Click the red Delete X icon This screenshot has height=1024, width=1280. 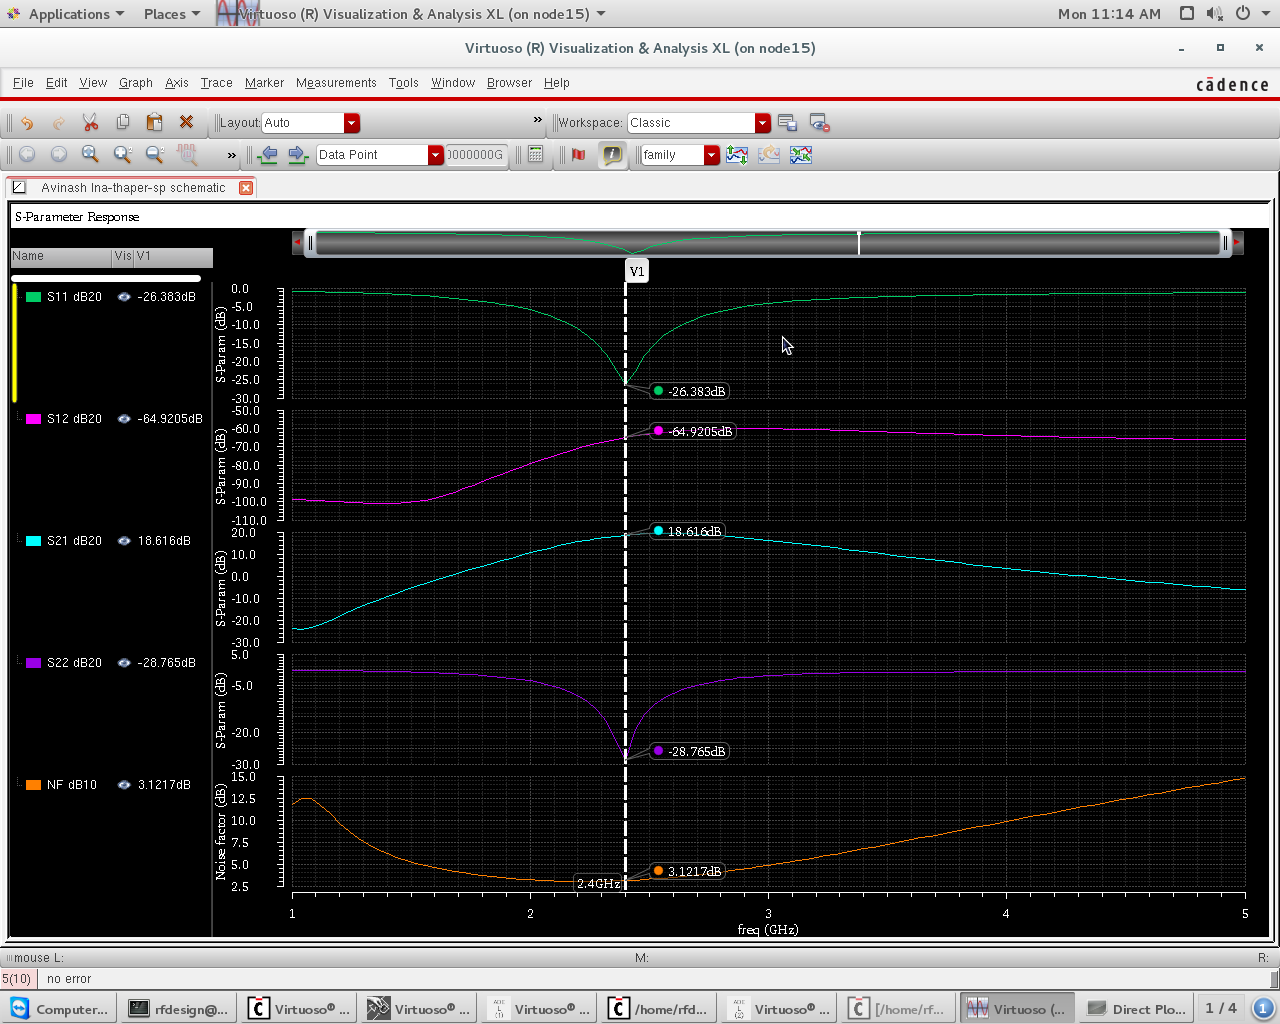coord(186,123)
